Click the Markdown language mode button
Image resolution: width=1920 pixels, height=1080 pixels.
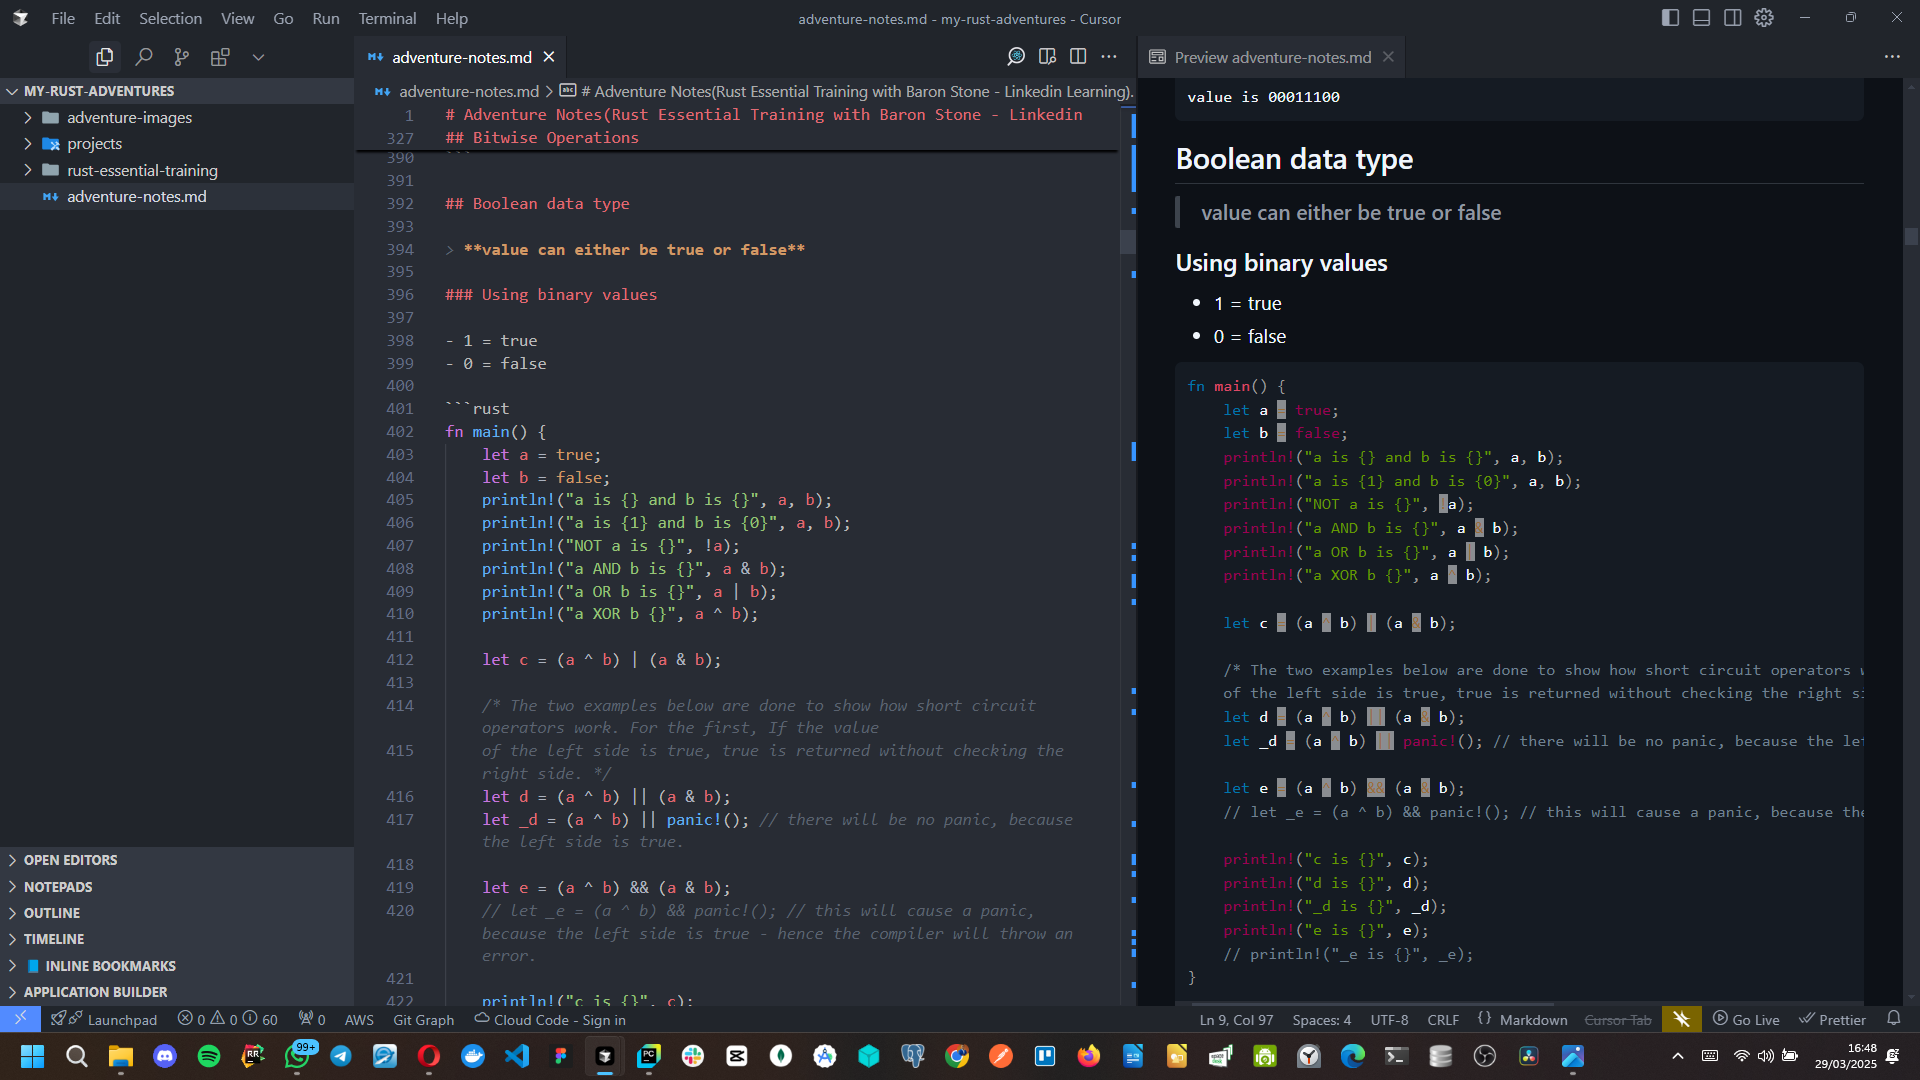click(1533, 1019)
